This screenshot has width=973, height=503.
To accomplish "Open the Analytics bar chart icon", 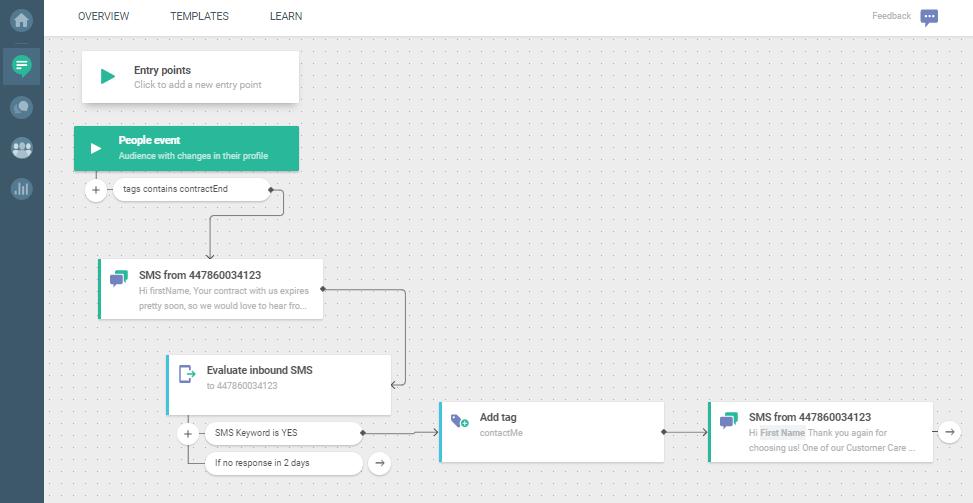I will (21, 188).
